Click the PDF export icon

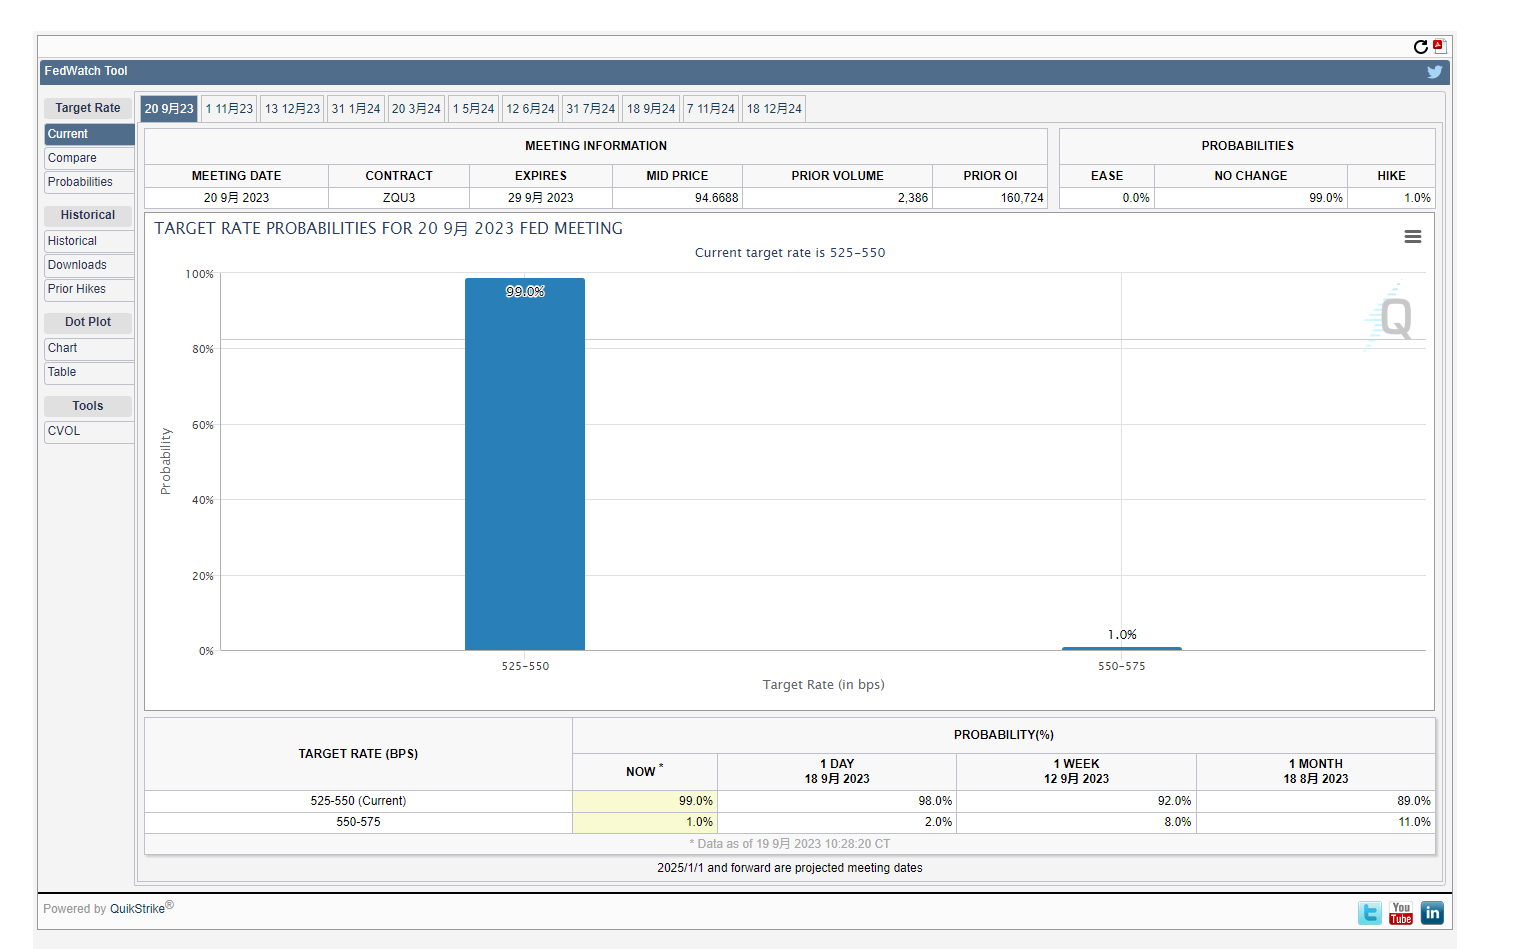pos(1439,46)
